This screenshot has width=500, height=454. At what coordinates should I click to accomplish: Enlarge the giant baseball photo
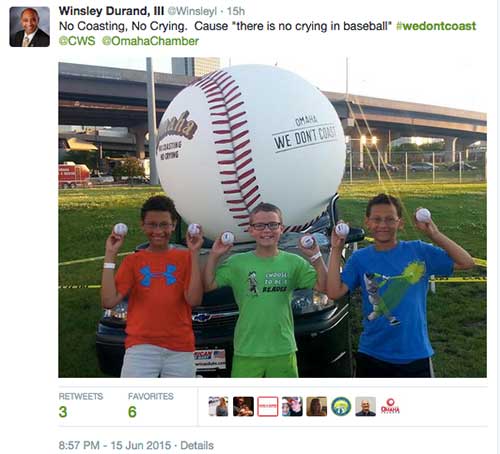[x=272, y=217]
